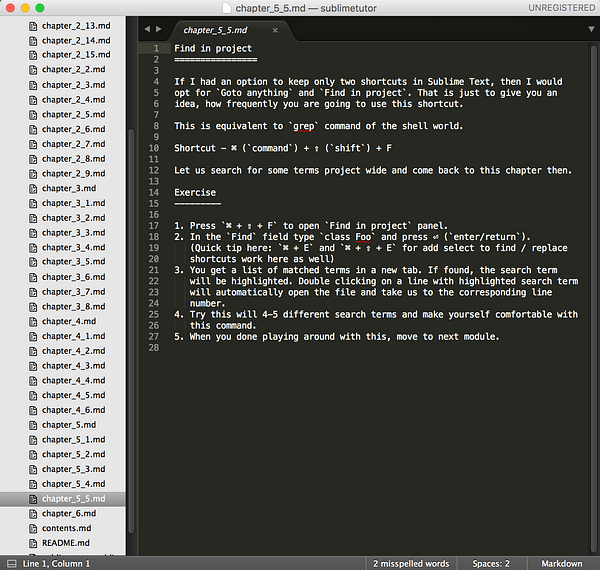Open the tab list dropdown arrow
600x570 pixels.
coord(591,29)
